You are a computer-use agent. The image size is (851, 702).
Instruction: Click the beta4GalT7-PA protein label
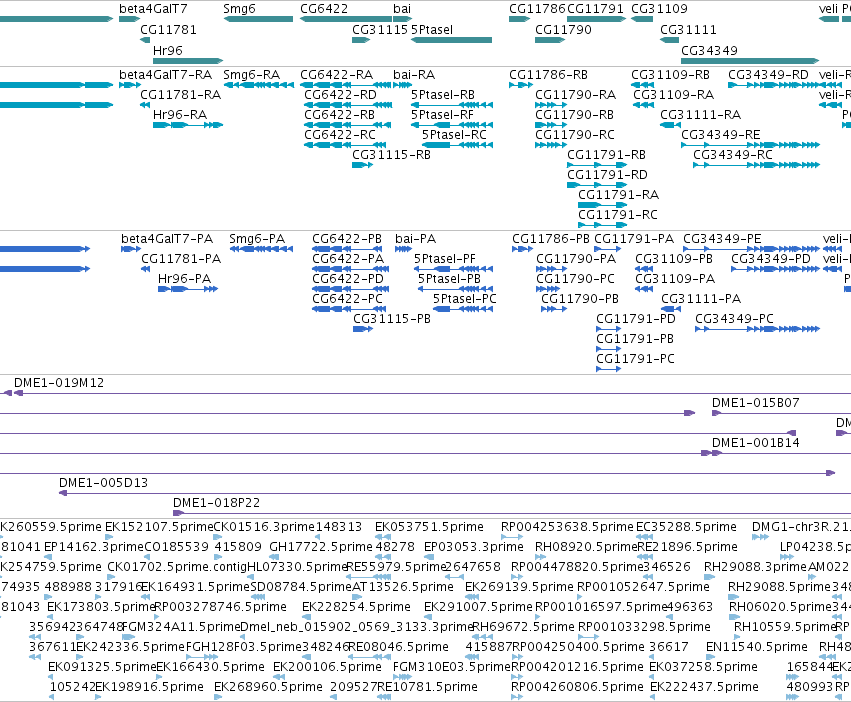[167, 239]
